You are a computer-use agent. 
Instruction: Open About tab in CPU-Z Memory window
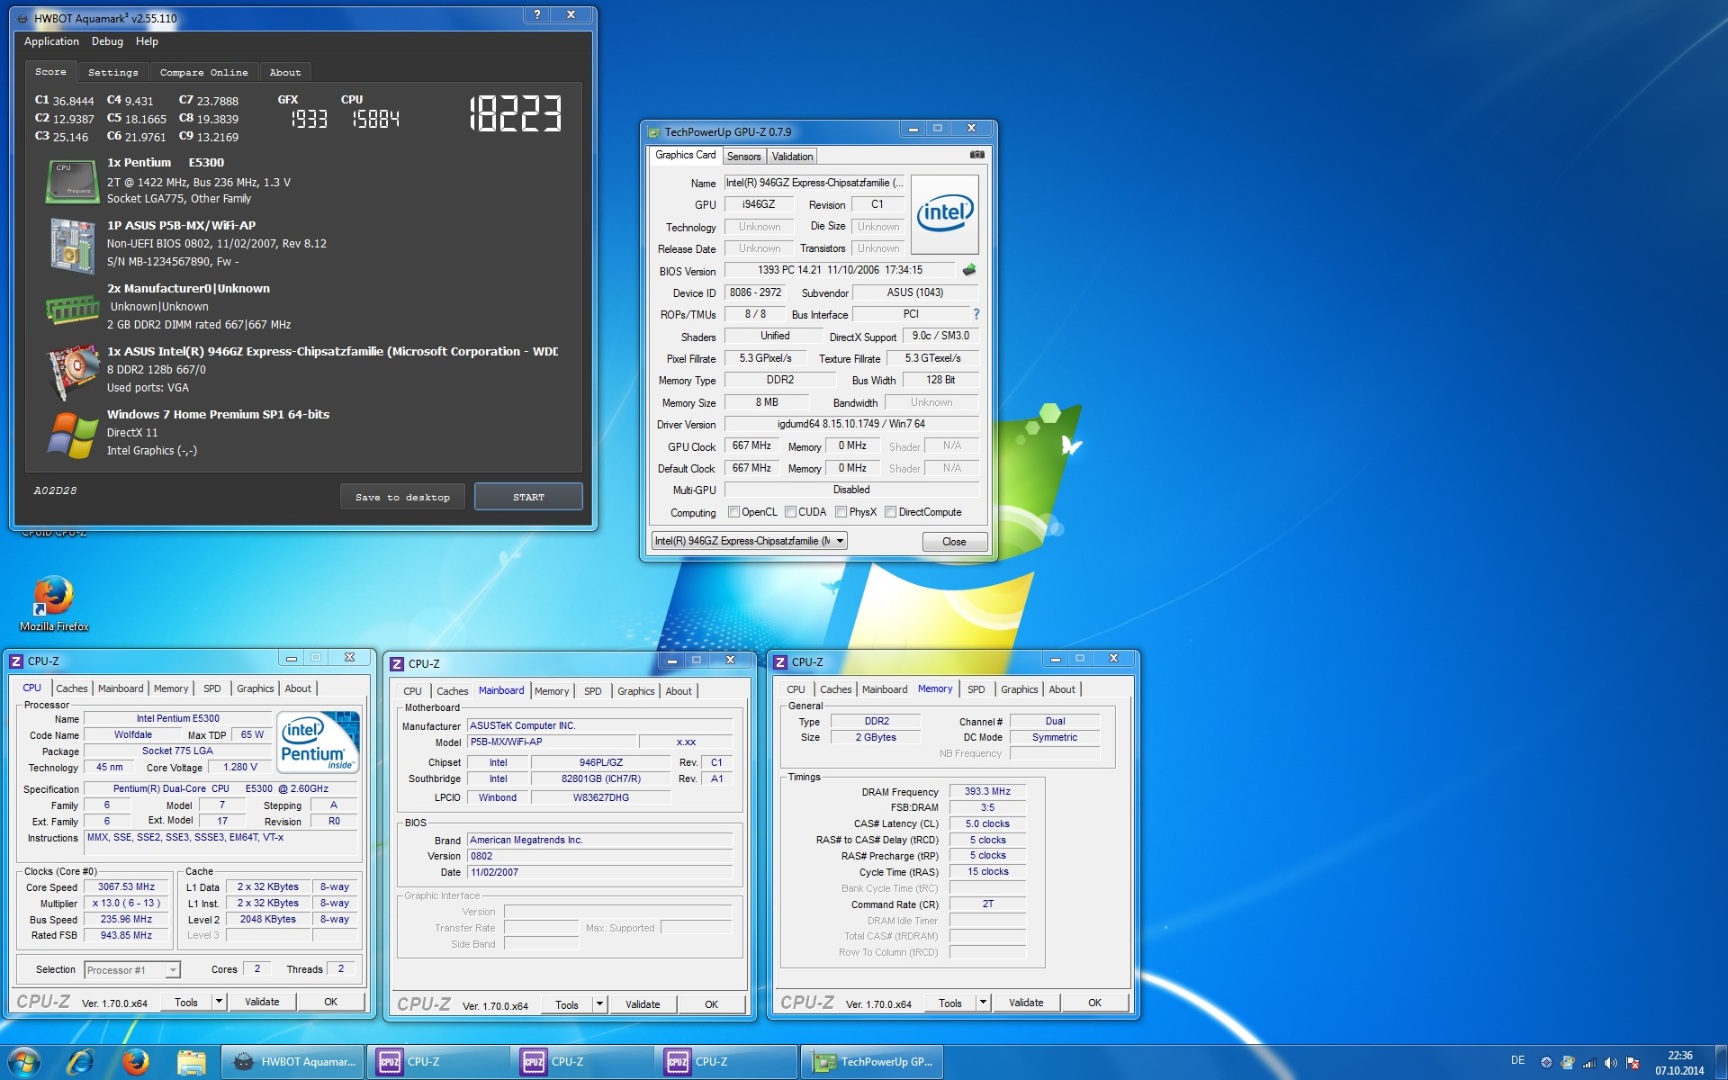[1062, 689]
